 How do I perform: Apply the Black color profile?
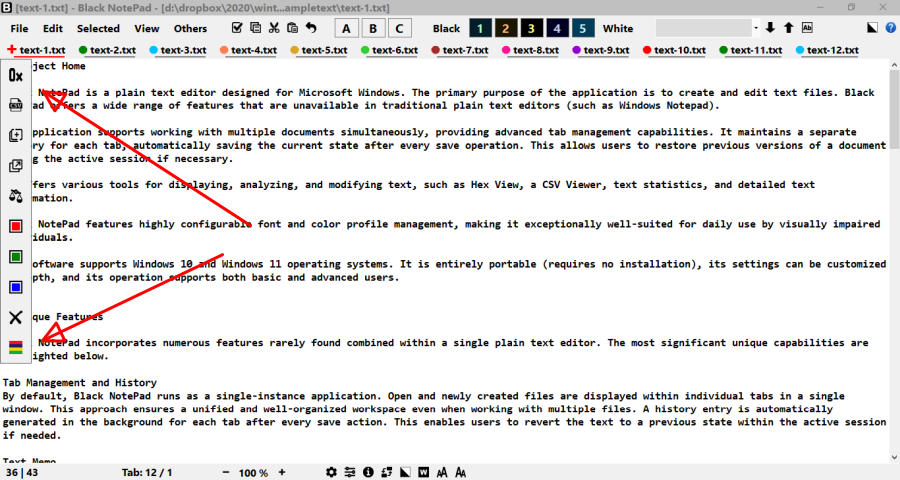pos(447,28)
